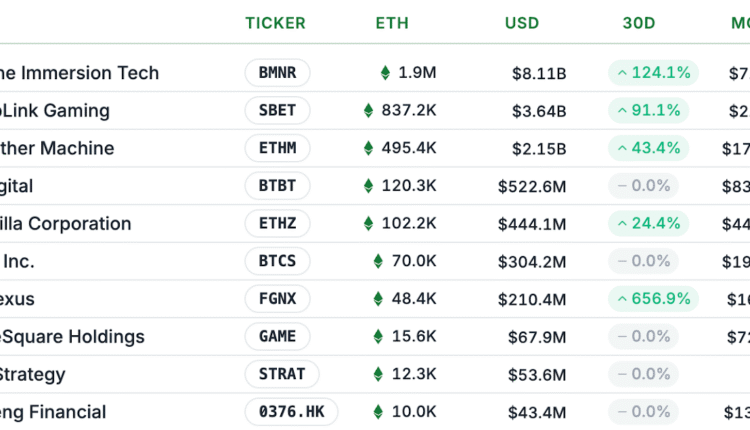The width and height of the screenshot is (750, 430).
Task: Click the Ethereum icon in the BTBT row
Action: tap(368, 186)
